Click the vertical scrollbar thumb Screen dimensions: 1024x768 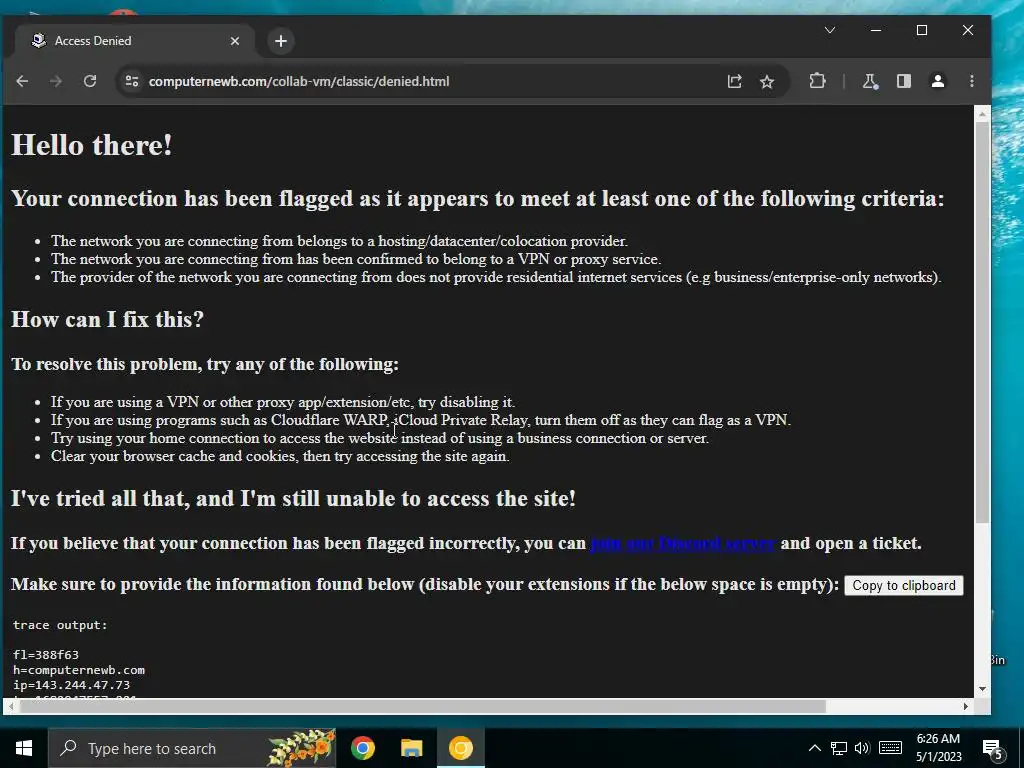coord(982,321)
